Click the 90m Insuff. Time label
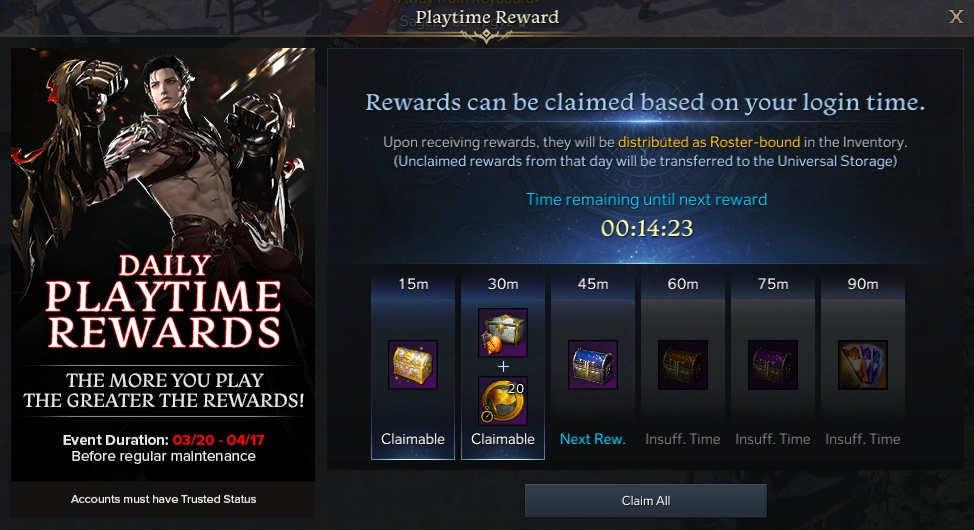This screenshot has height=530, width=974. tap(863, 439)
